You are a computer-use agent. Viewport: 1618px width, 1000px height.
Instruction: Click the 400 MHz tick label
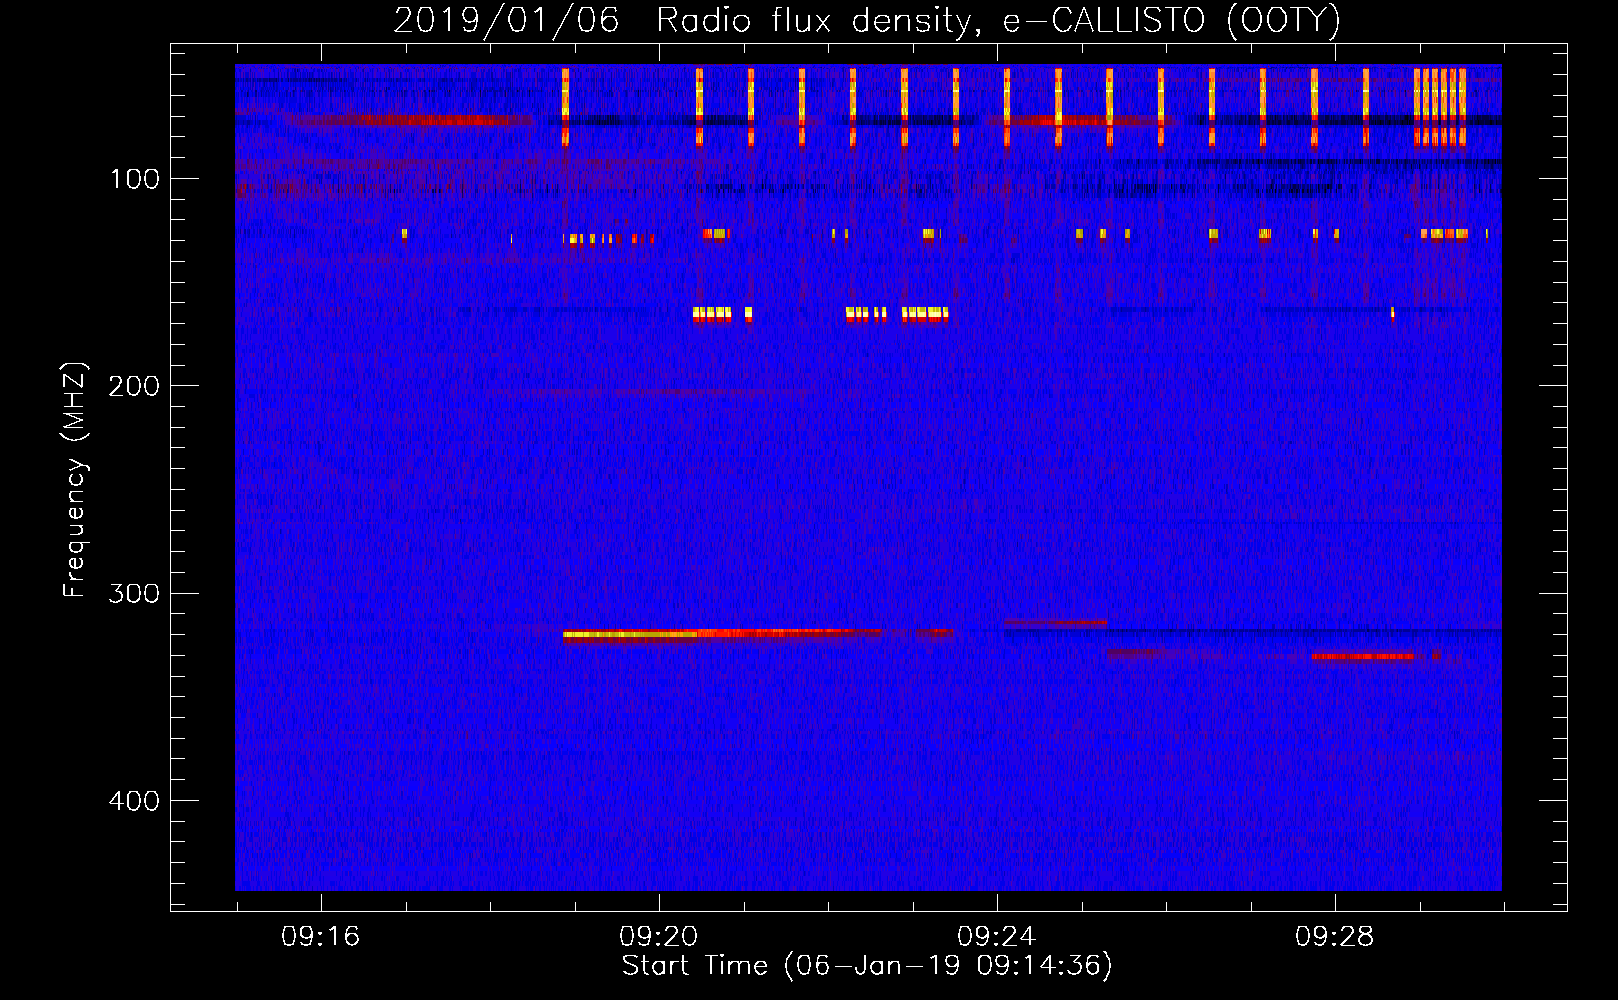click(134, 801)
